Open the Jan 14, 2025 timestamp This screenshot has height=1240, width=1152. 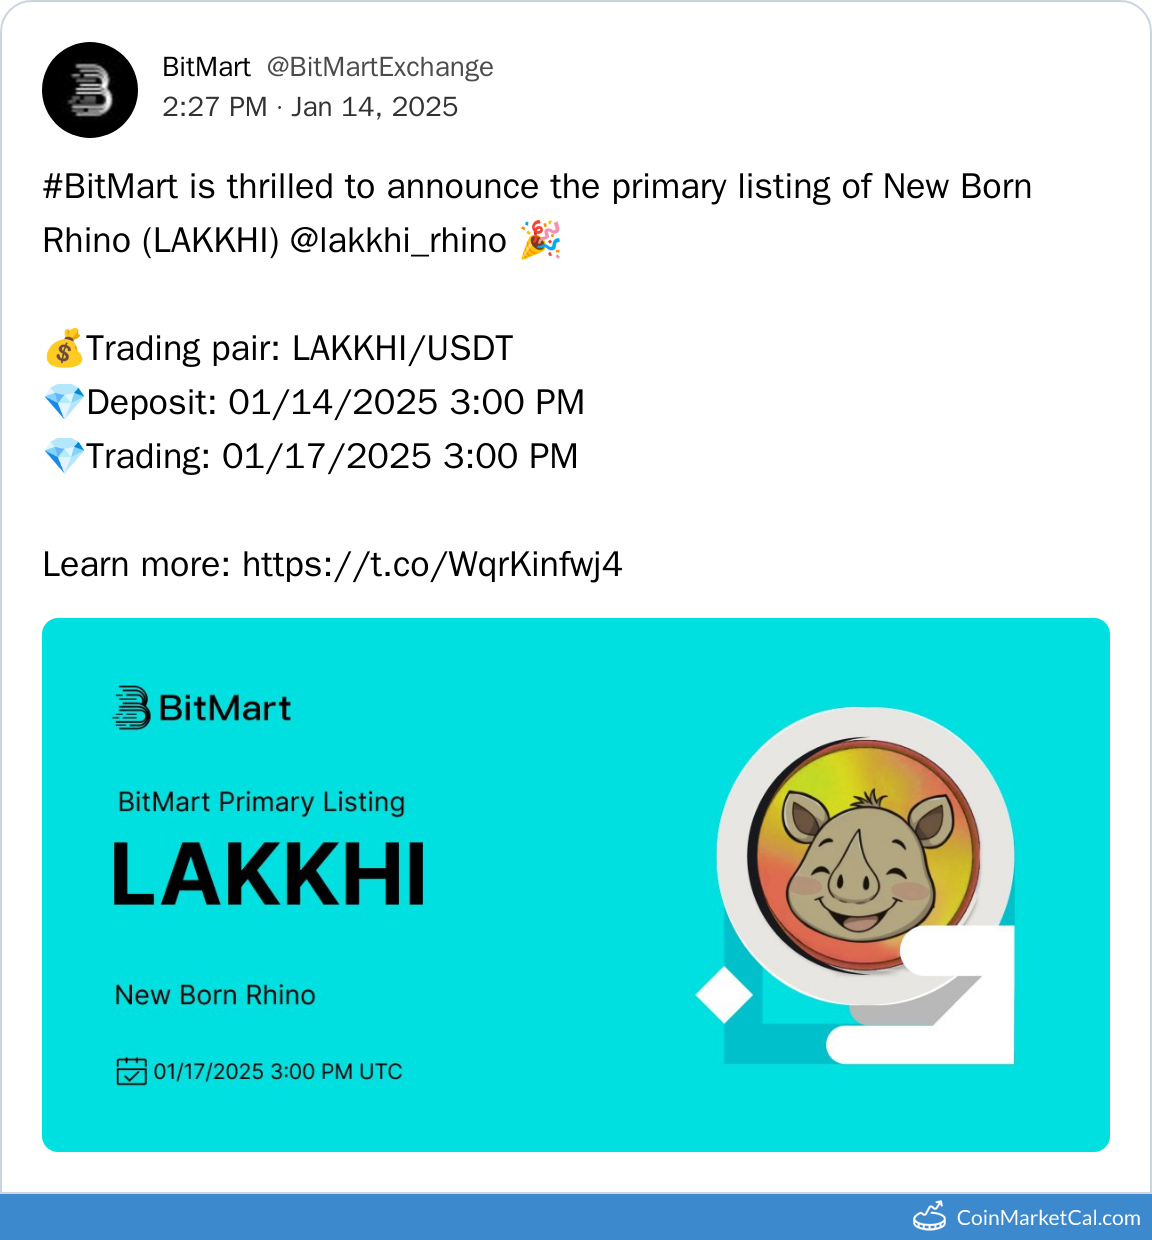point(374,107)
